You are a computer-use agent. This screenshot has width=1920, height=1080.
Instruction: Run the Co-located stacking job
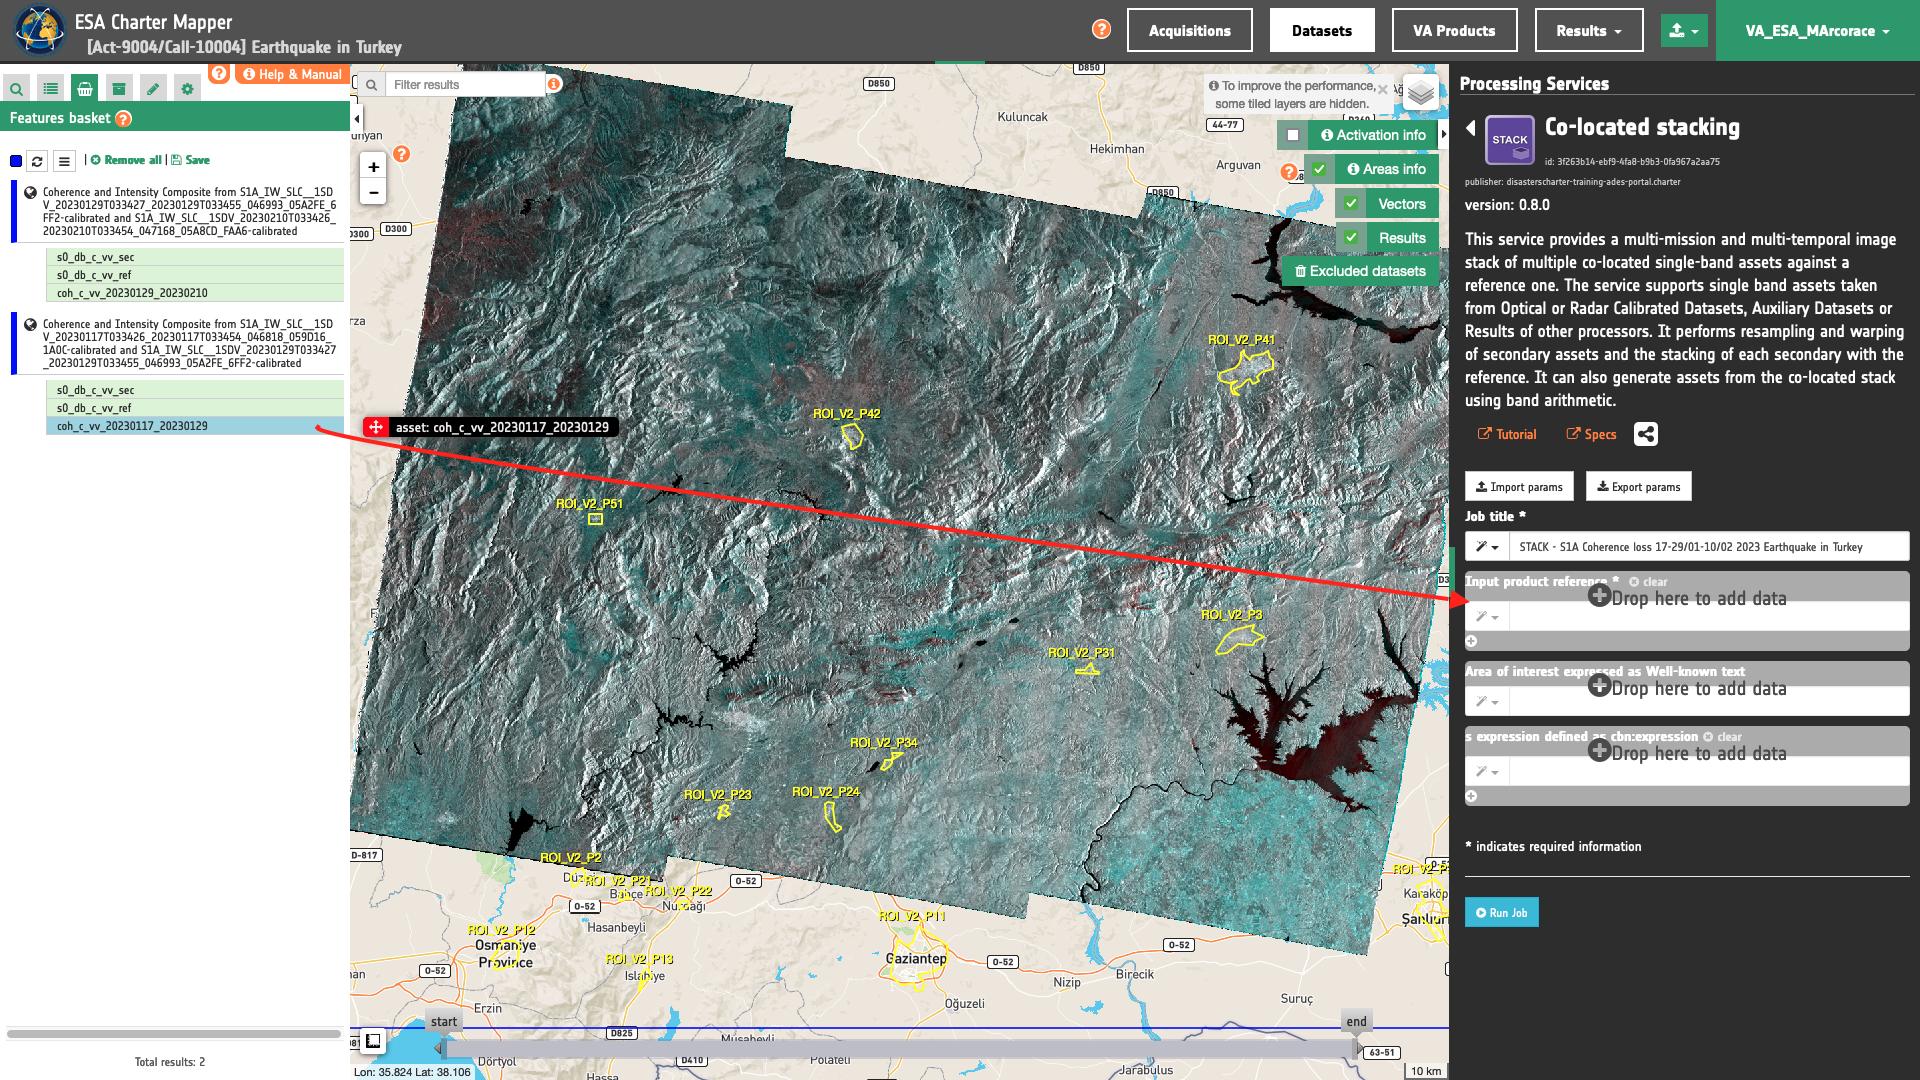click(x=1501, y=912)
